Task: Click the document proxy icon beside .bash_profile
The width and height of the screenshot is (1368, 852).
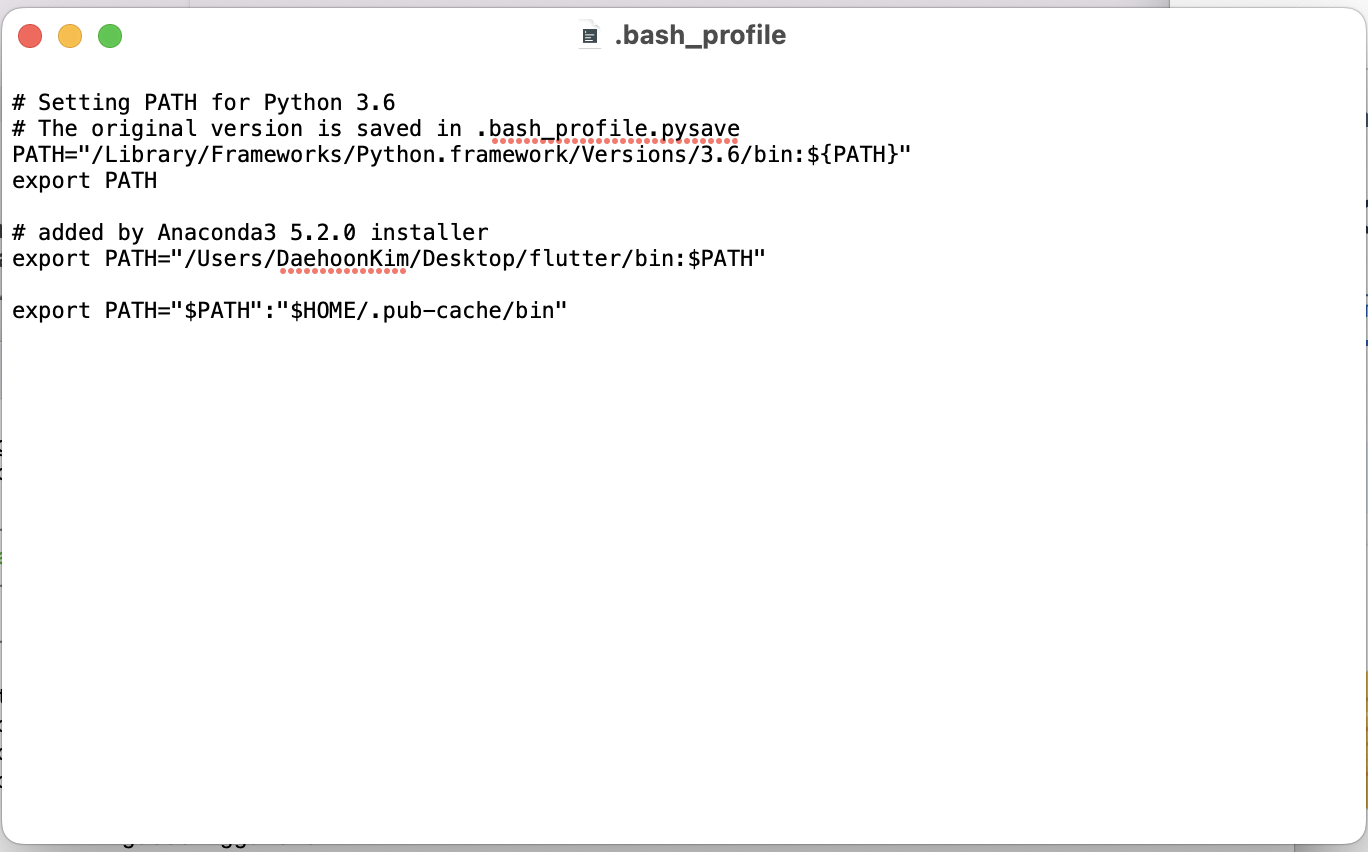Action: pos(590,36)
